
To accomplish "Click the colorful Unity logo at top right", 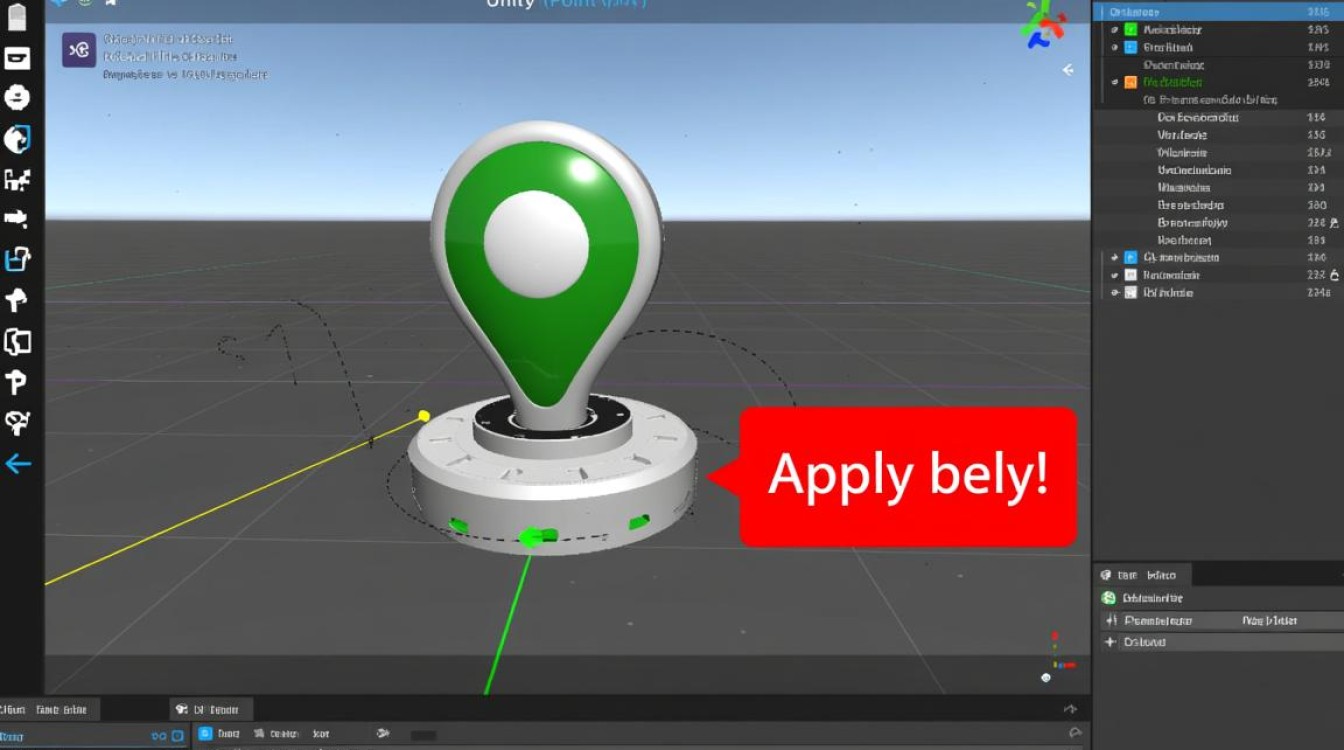I will [x=1042, y=23].
